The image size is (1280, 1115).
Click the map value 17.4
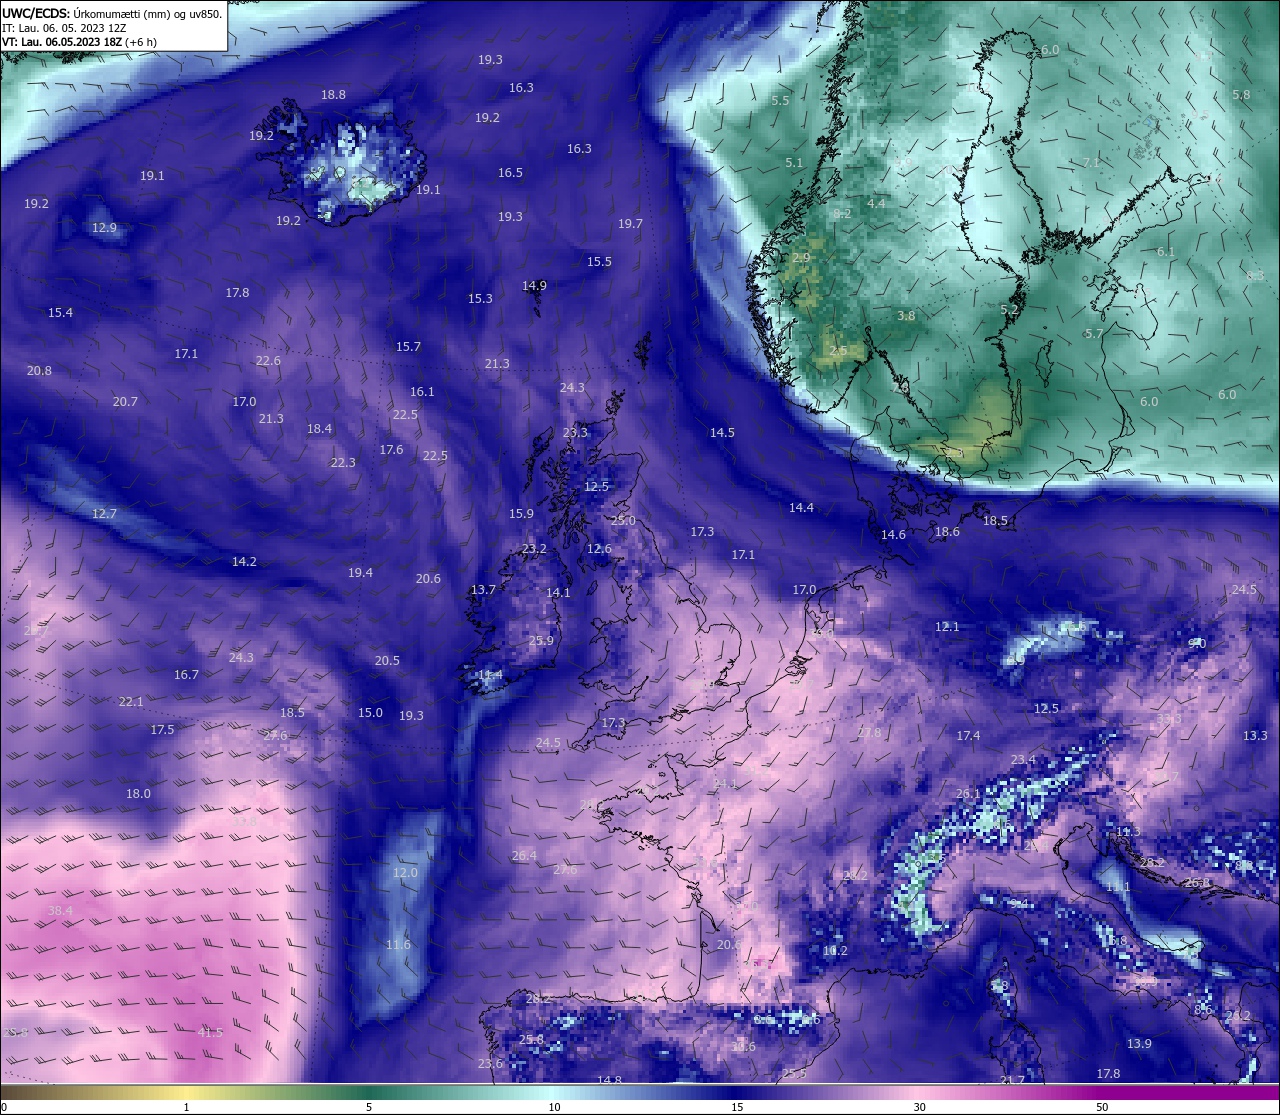pyautogui.click(x=968, y=736)
